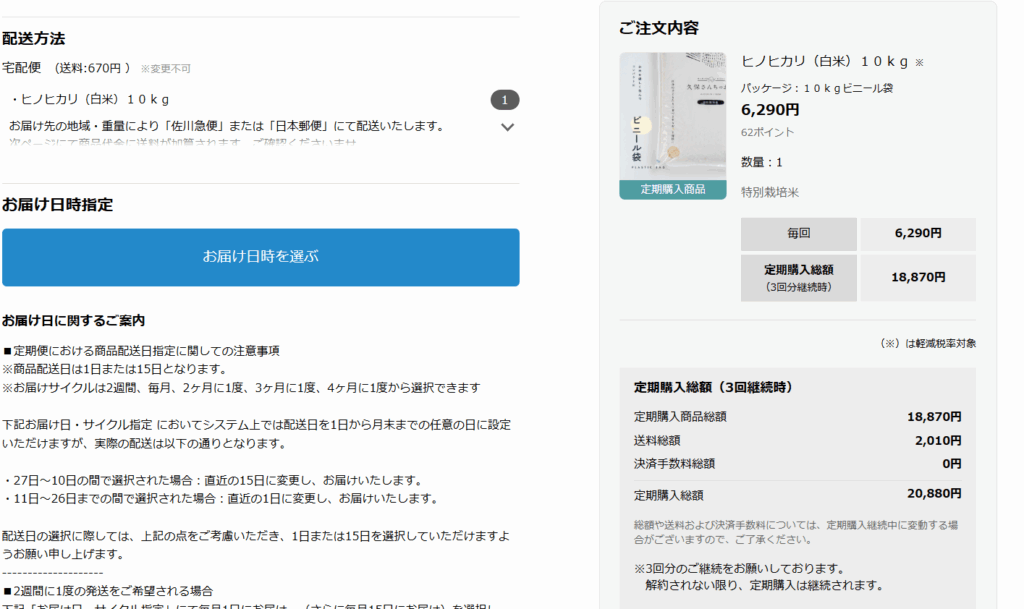Click the ご注文内容 heading

coord(658,28)
